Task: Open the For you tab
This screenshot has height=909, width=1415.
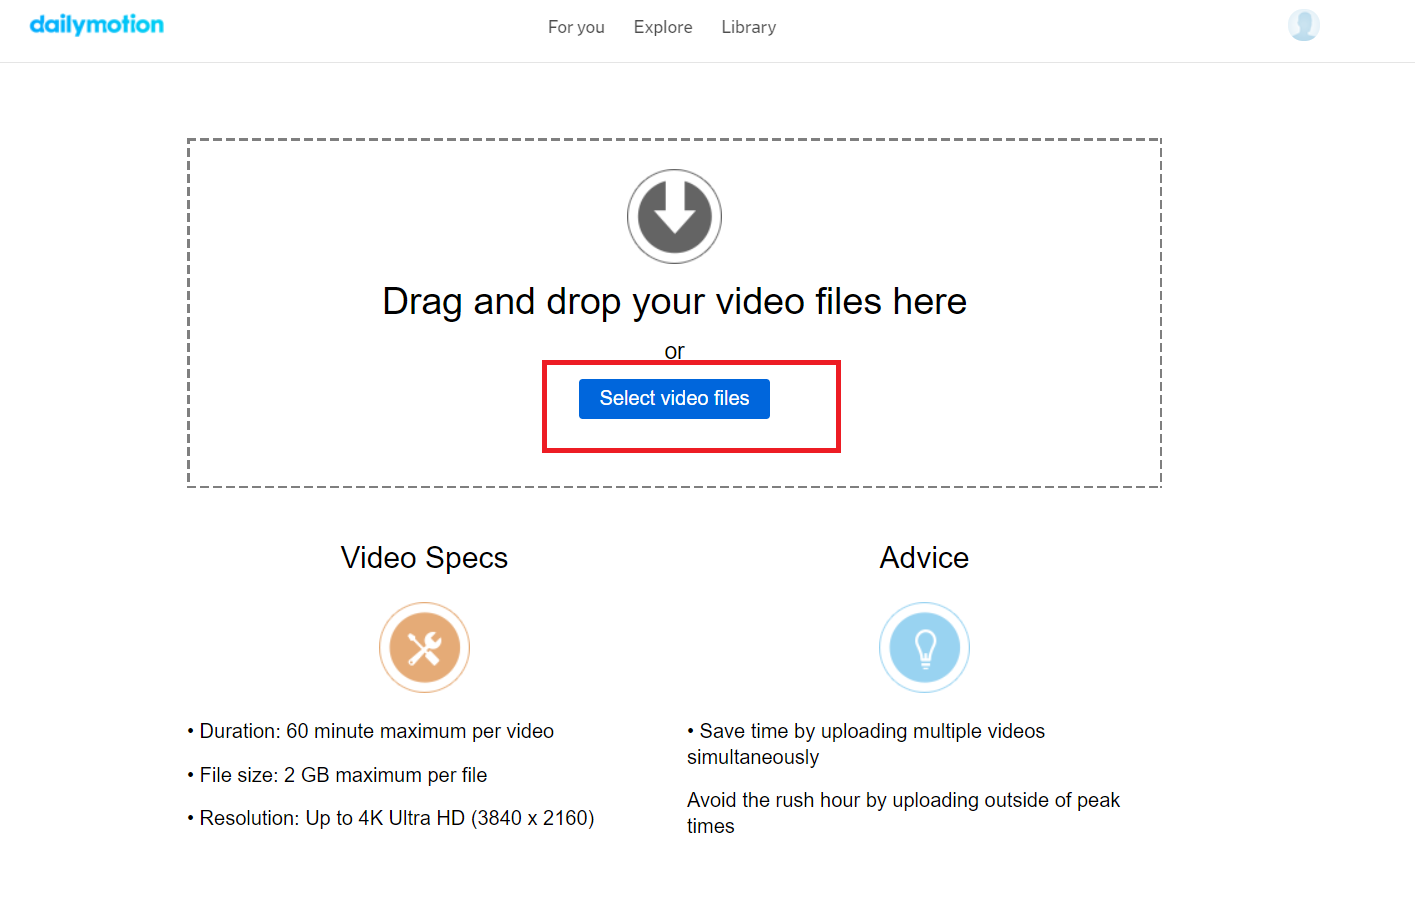Action: 576,27
